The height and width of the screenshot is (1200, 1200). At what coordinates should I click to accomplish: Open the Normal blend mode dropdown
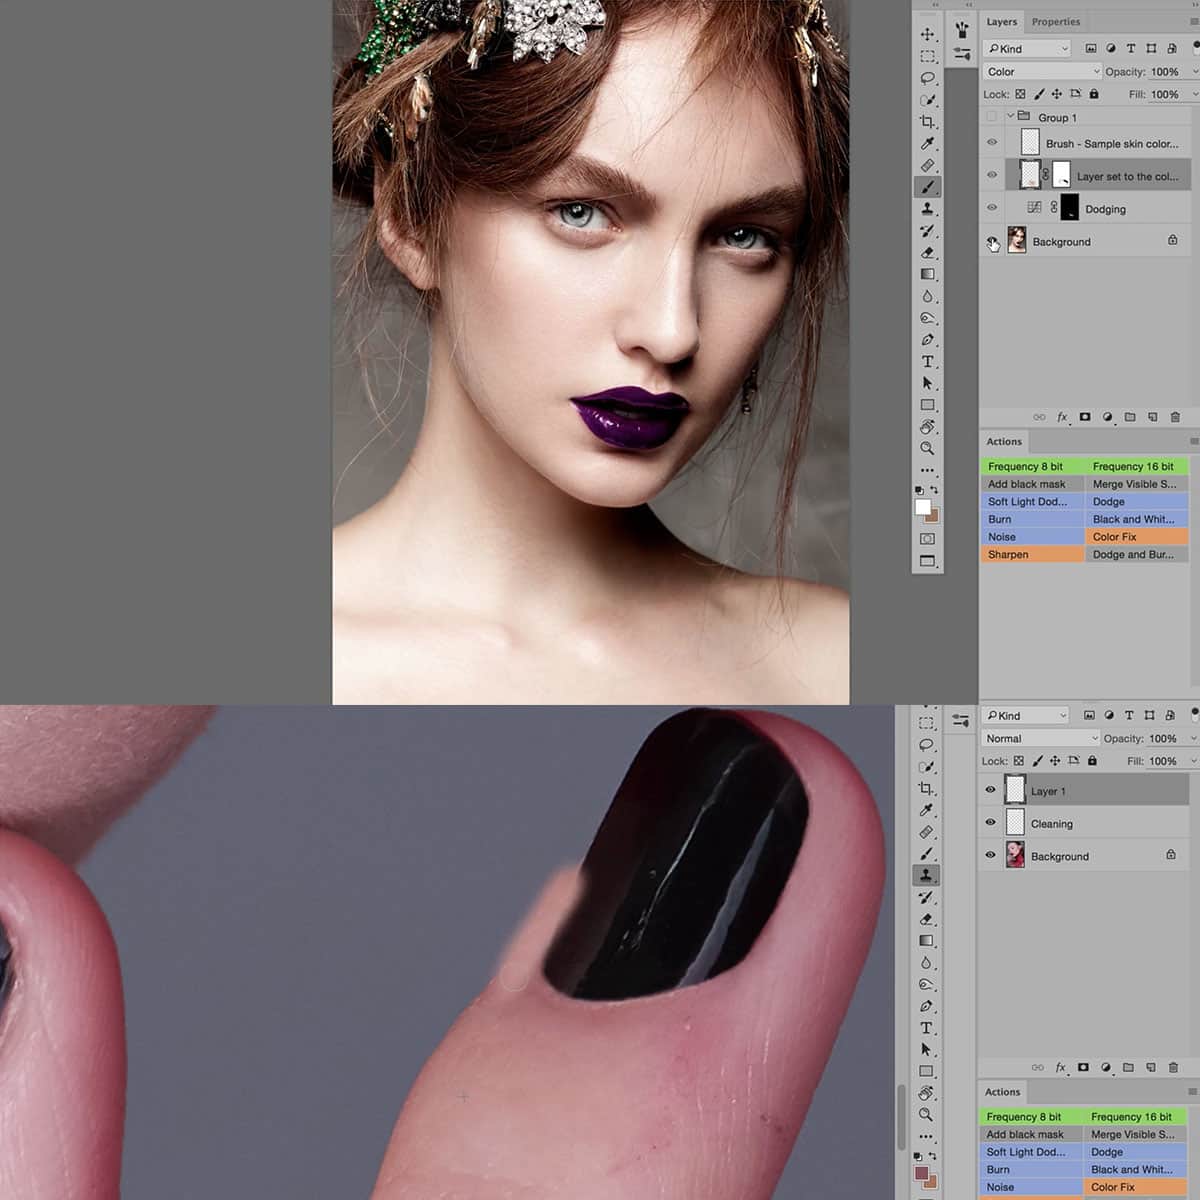pos(1038,738)
